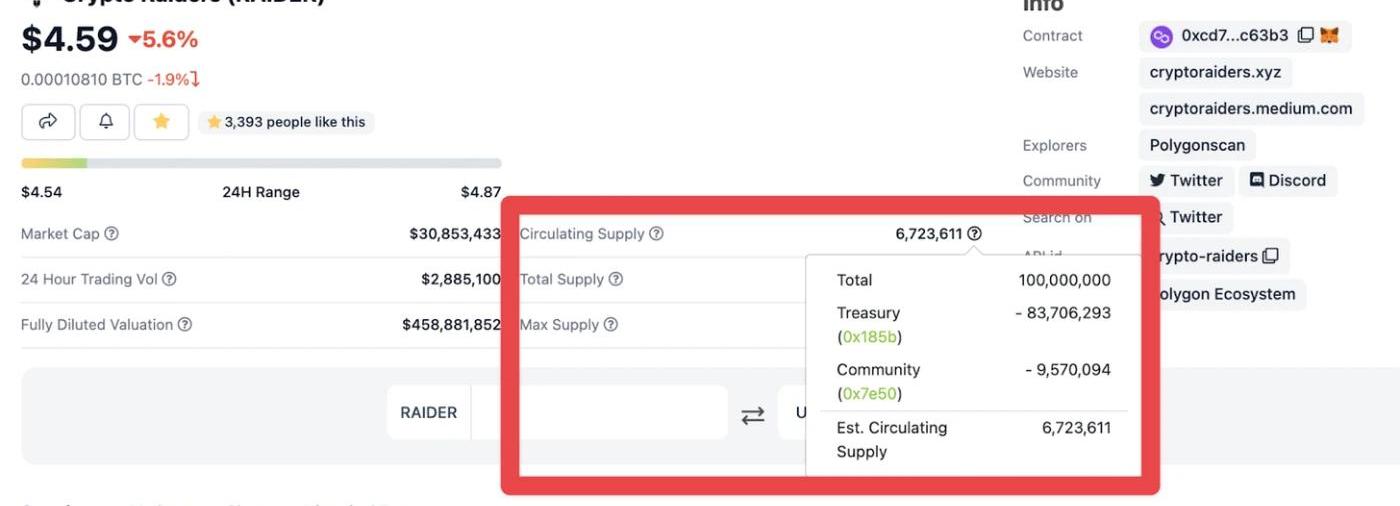1400x506 pixels.
Task: Click Market Cap help question icon
Action: point(112,234)
